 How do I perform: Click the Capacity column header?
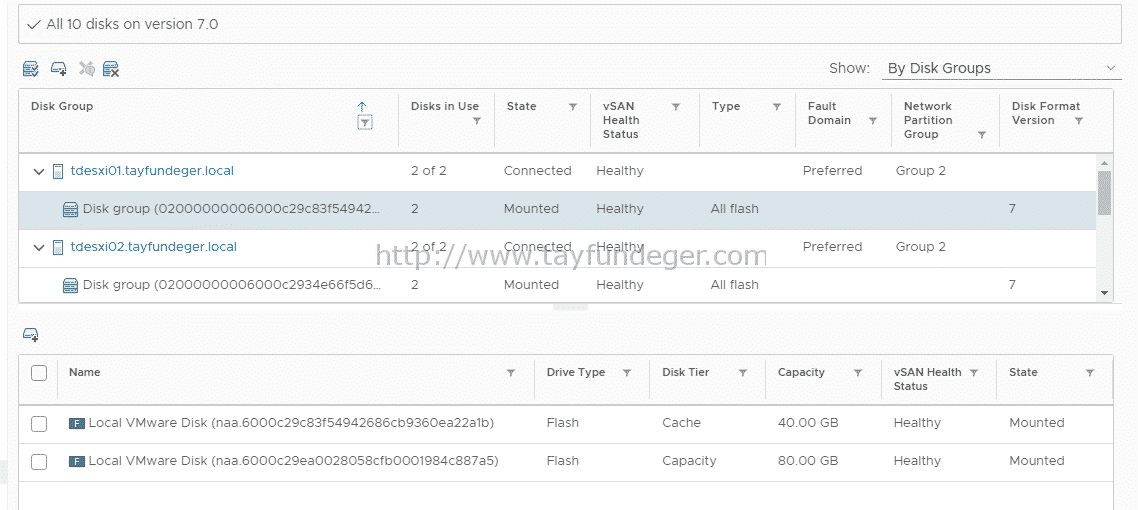tap(801, 372)
